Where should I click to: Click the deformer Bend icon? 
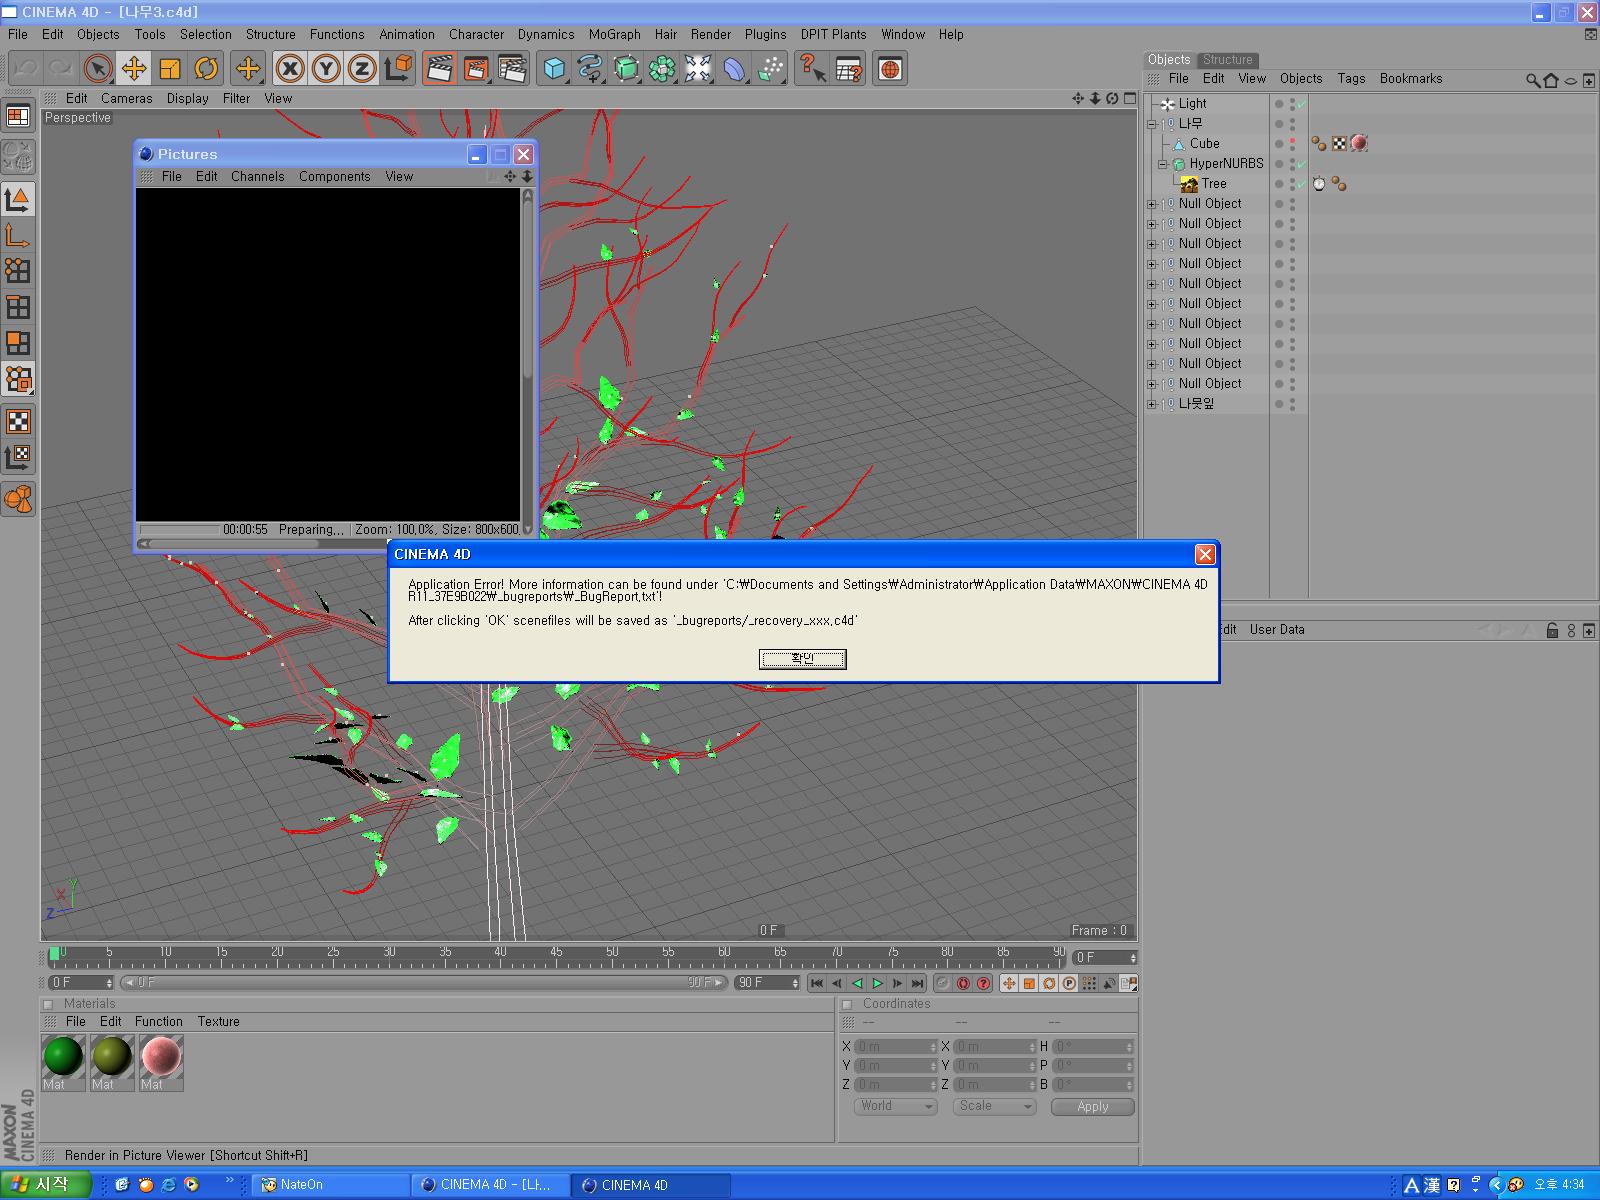point(734,69)
